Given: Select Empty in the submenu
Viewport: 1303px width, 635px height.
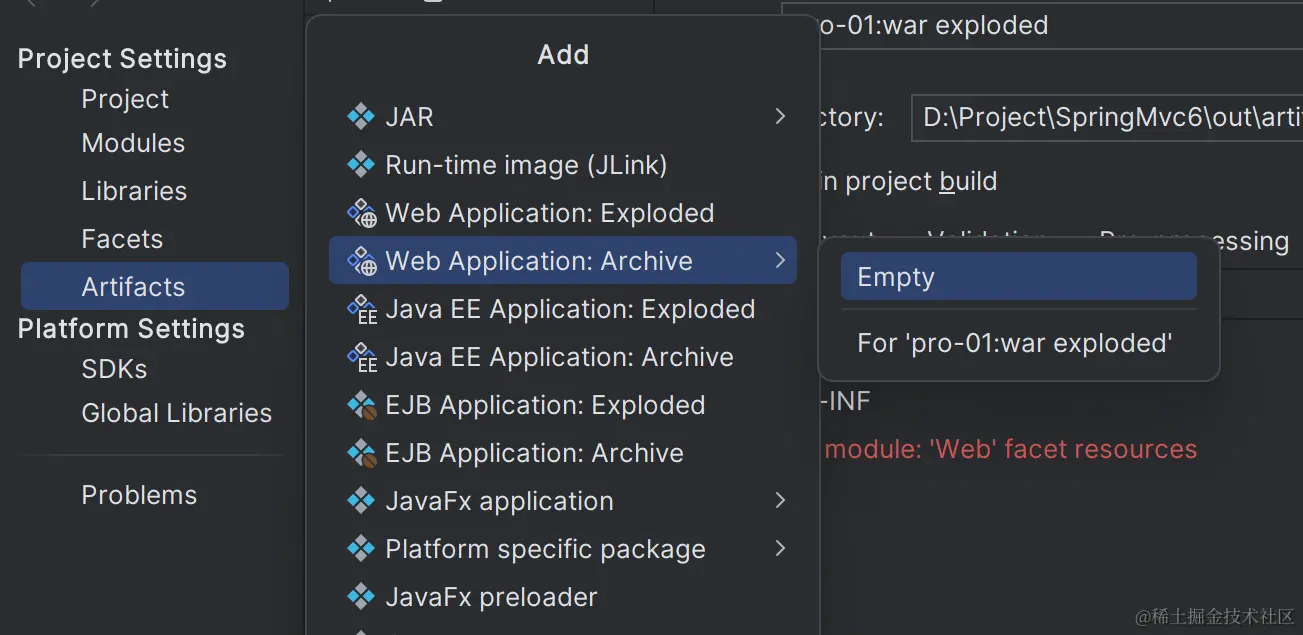Looking at the screenshot, I should point(1018,277).
